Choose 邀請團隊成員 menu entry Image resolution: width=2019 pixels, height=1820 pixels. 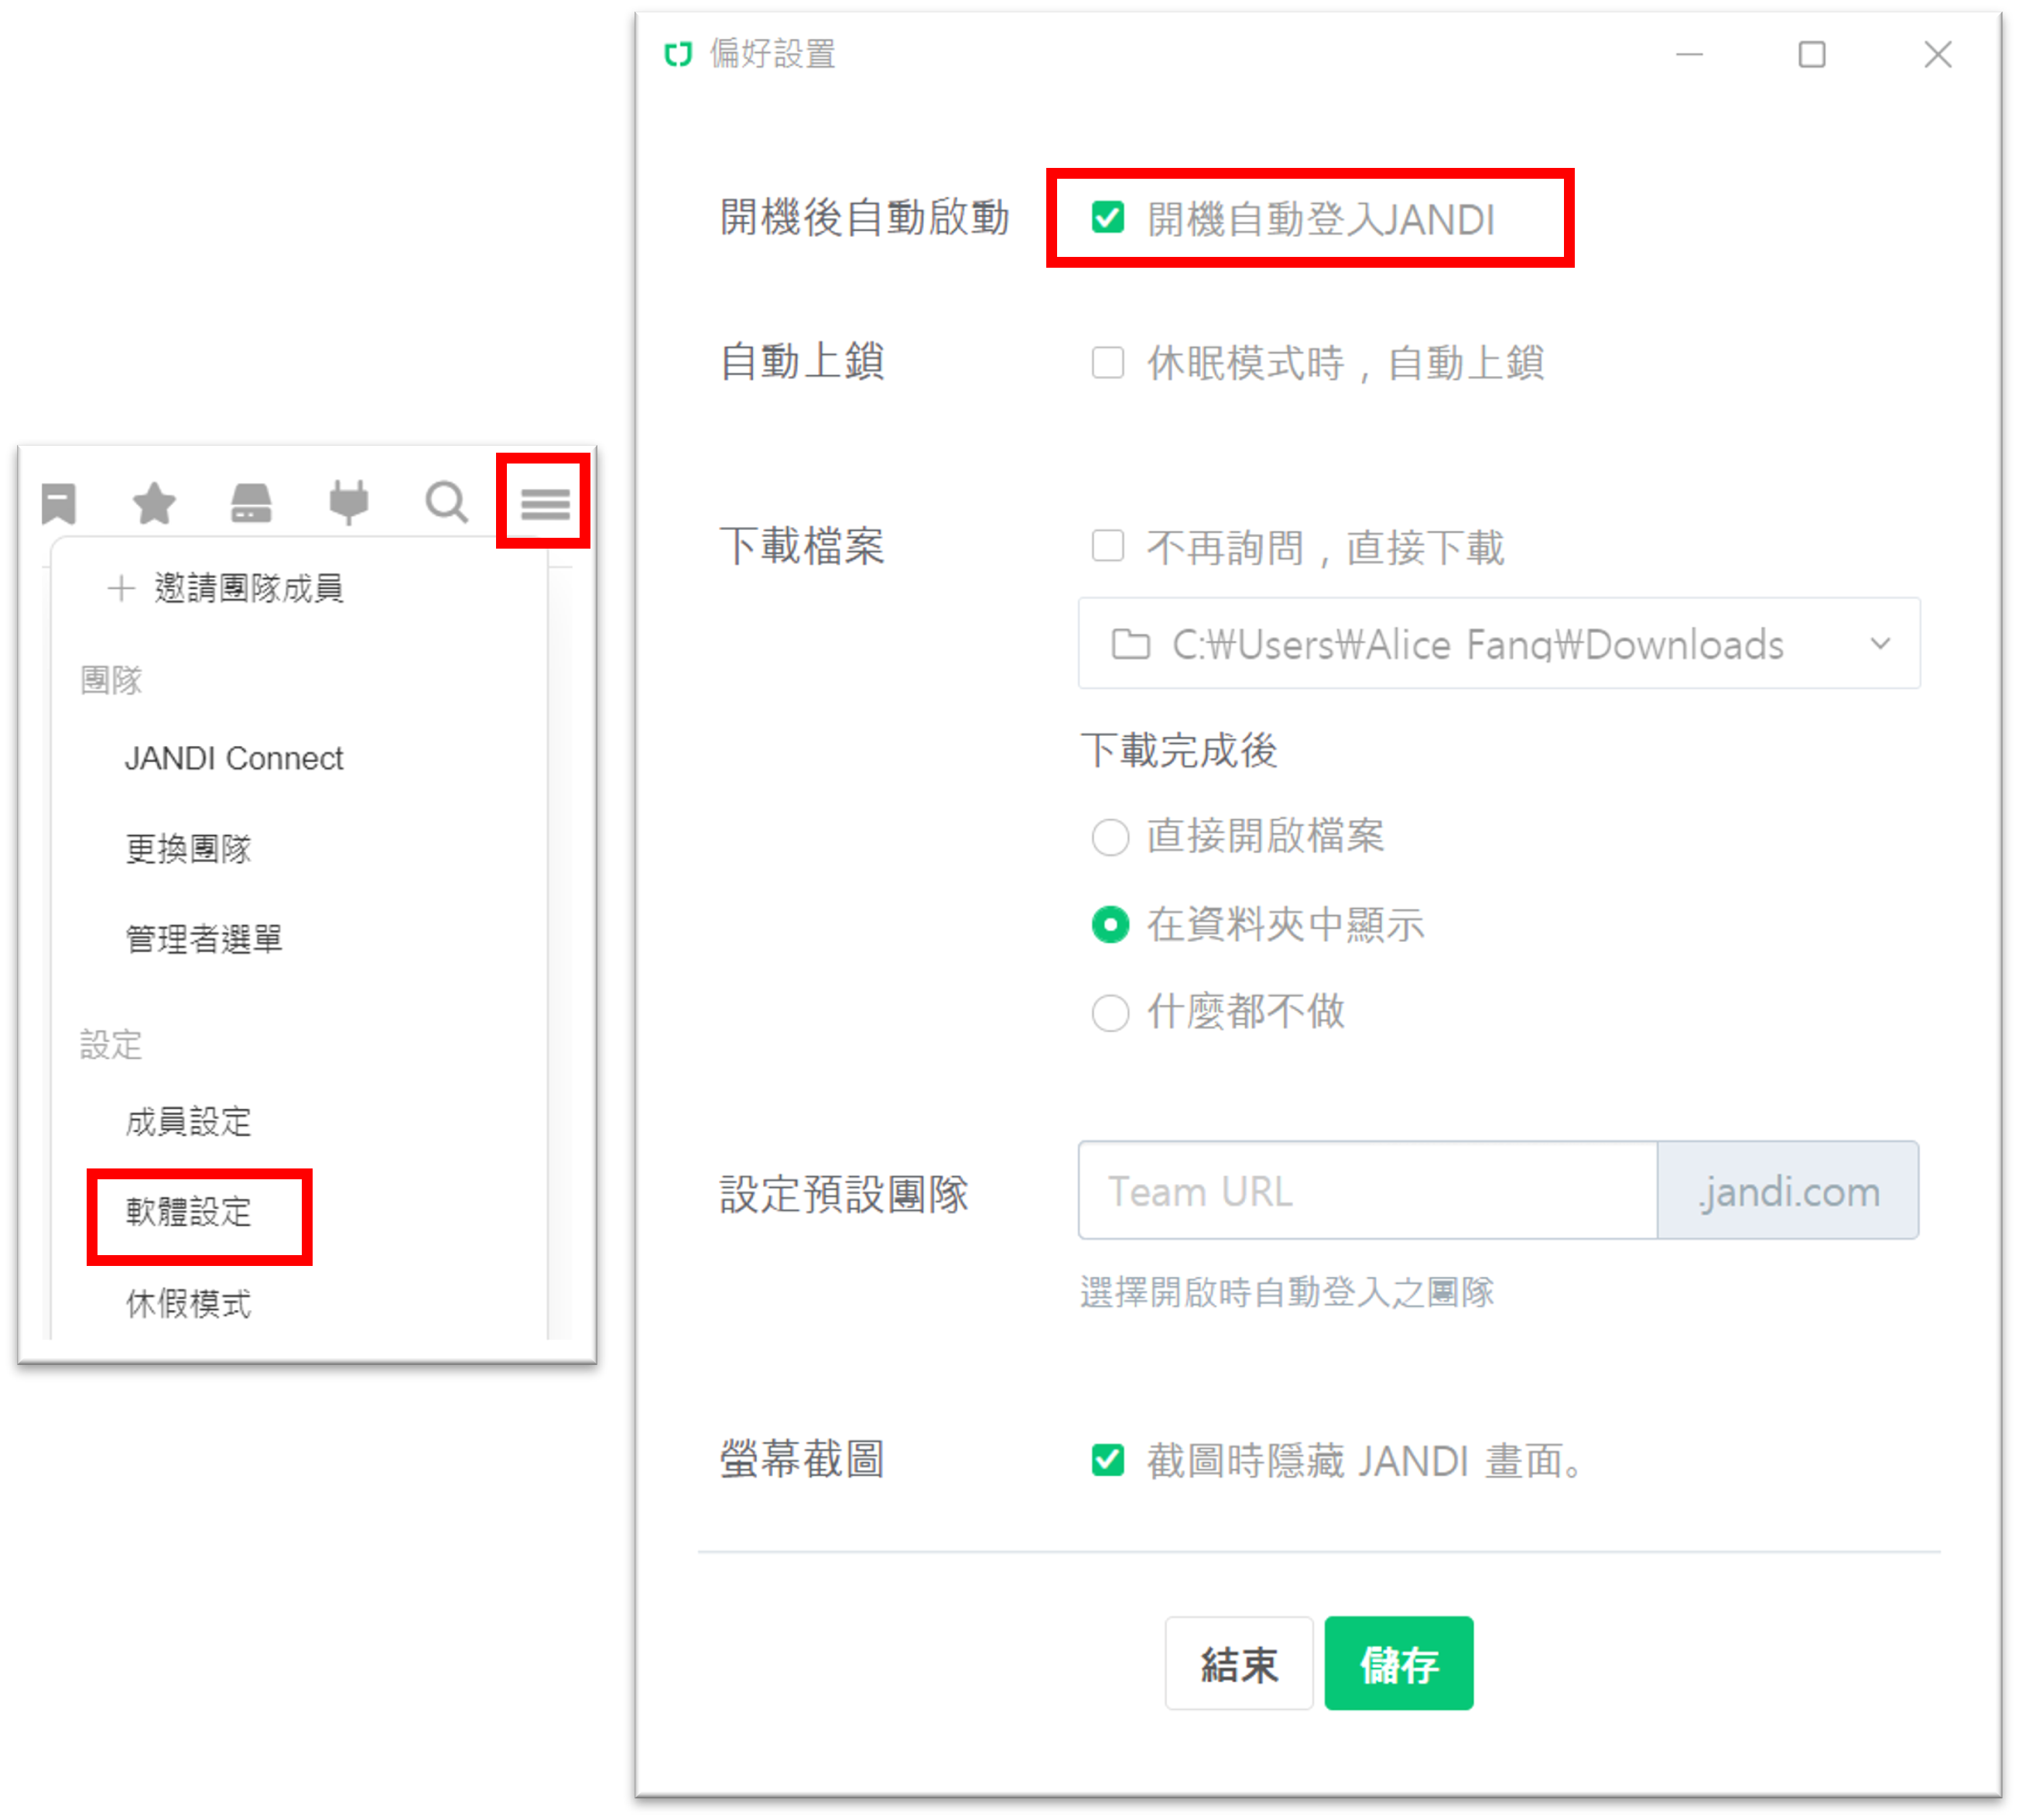tap(248, 588)
